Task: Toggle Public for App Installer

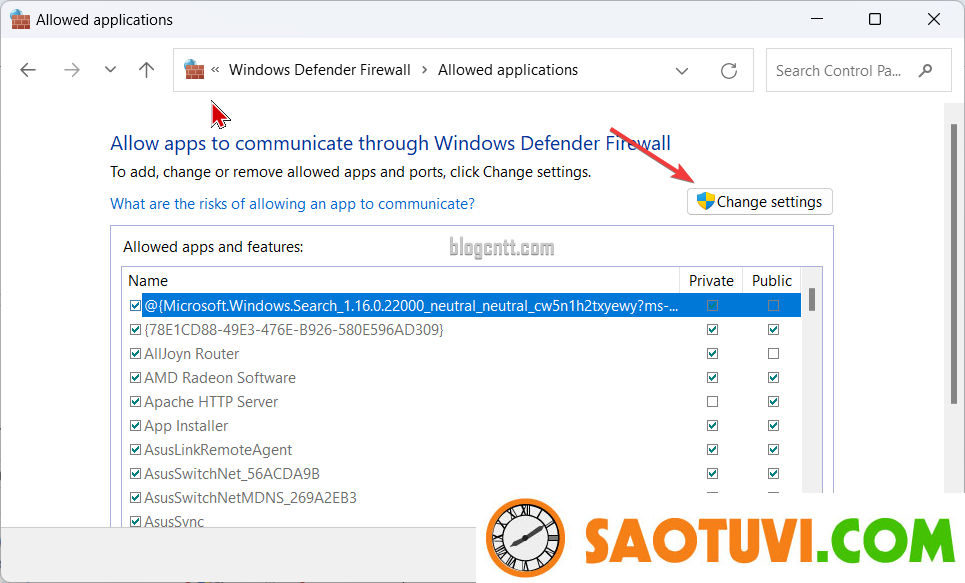Action: pos(774,425)
